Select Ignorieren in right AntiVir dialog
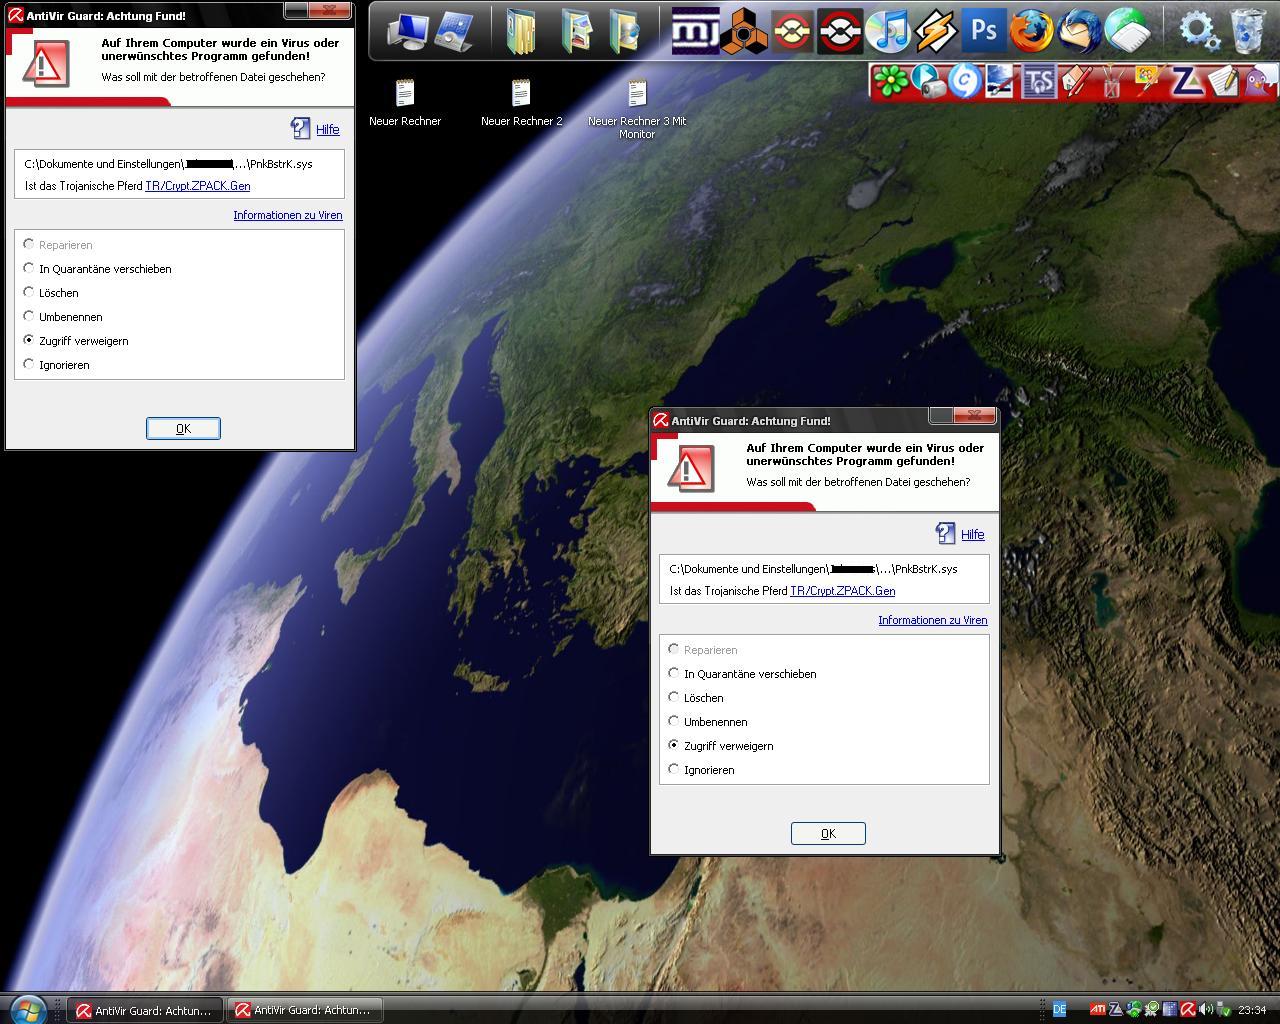 702,770
